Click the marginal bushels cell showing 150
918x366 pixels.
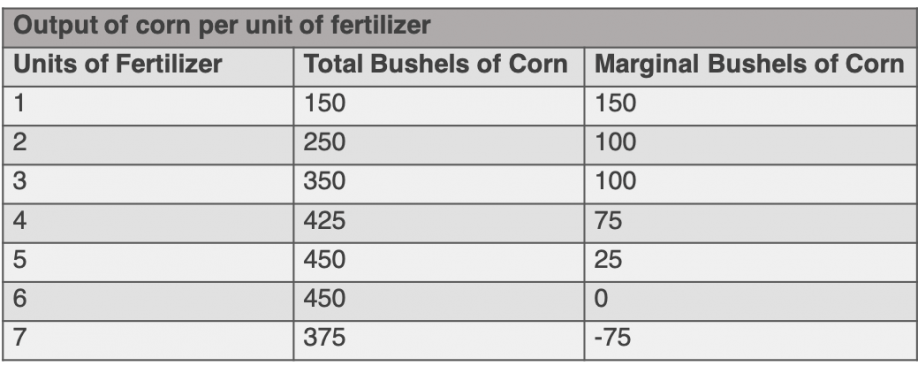751,106
